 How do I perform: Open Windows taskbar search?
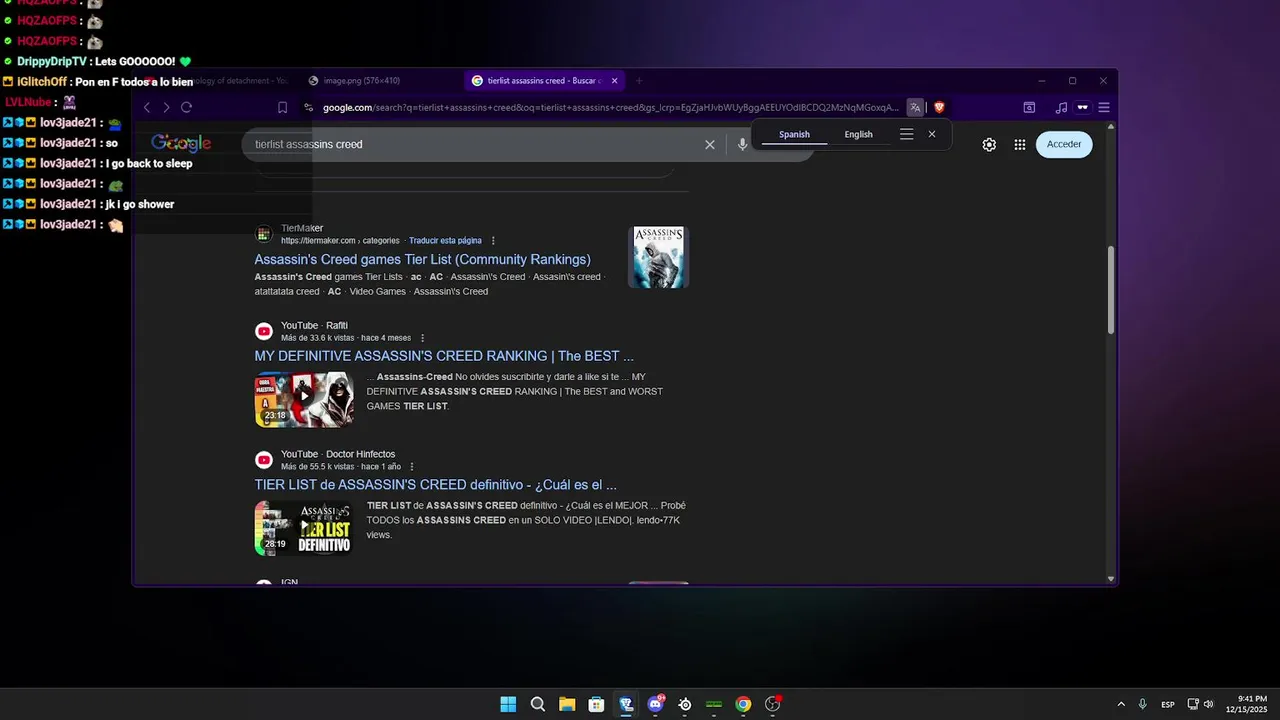pyautogui.click(x=537, y=704)
